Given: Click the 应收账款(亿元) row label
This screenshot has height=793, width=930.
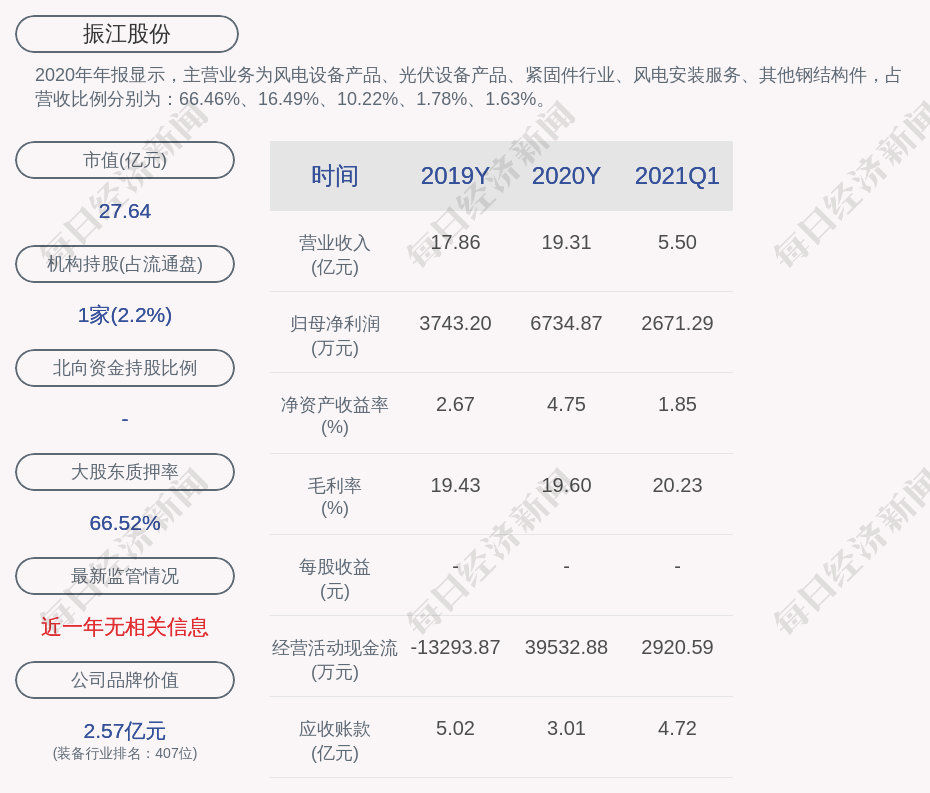Looking at the screenshot, I should click(335, 741).
